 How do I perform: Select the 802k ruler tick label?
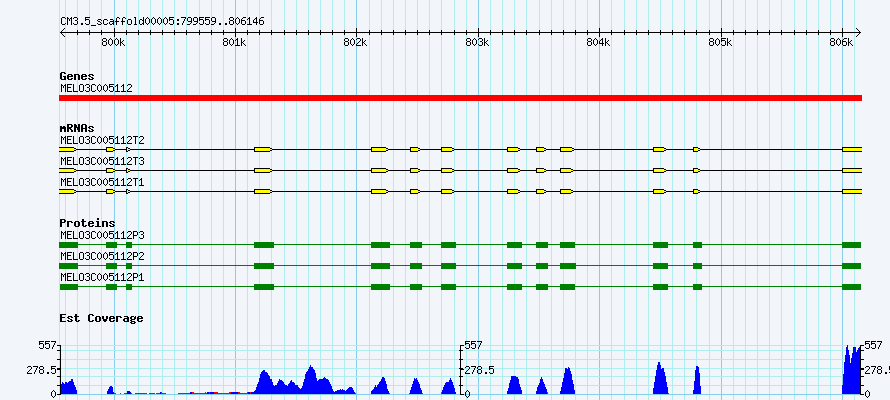(x=356, y=43)
